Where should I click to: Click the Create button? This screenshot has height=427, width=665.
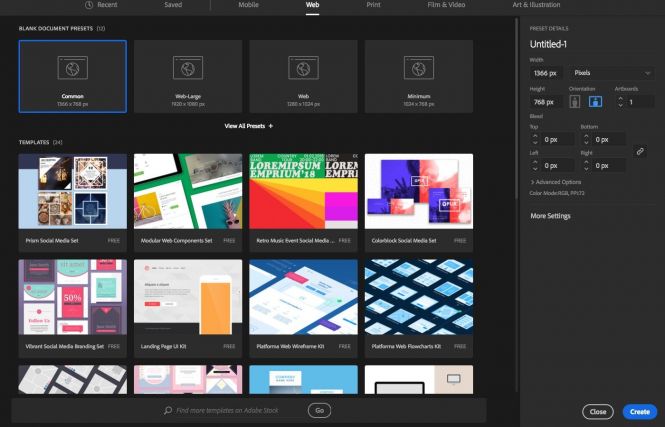(x=640, y=411)
